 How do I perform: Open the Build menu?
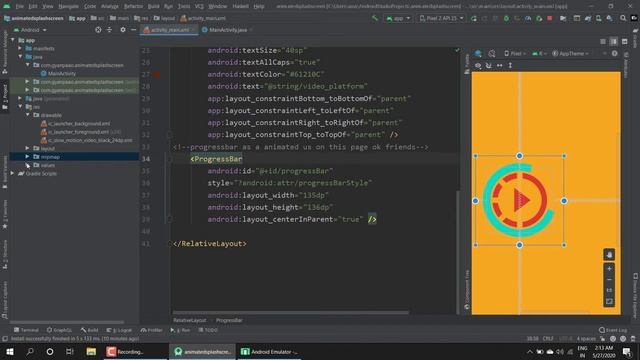point(153,6)
